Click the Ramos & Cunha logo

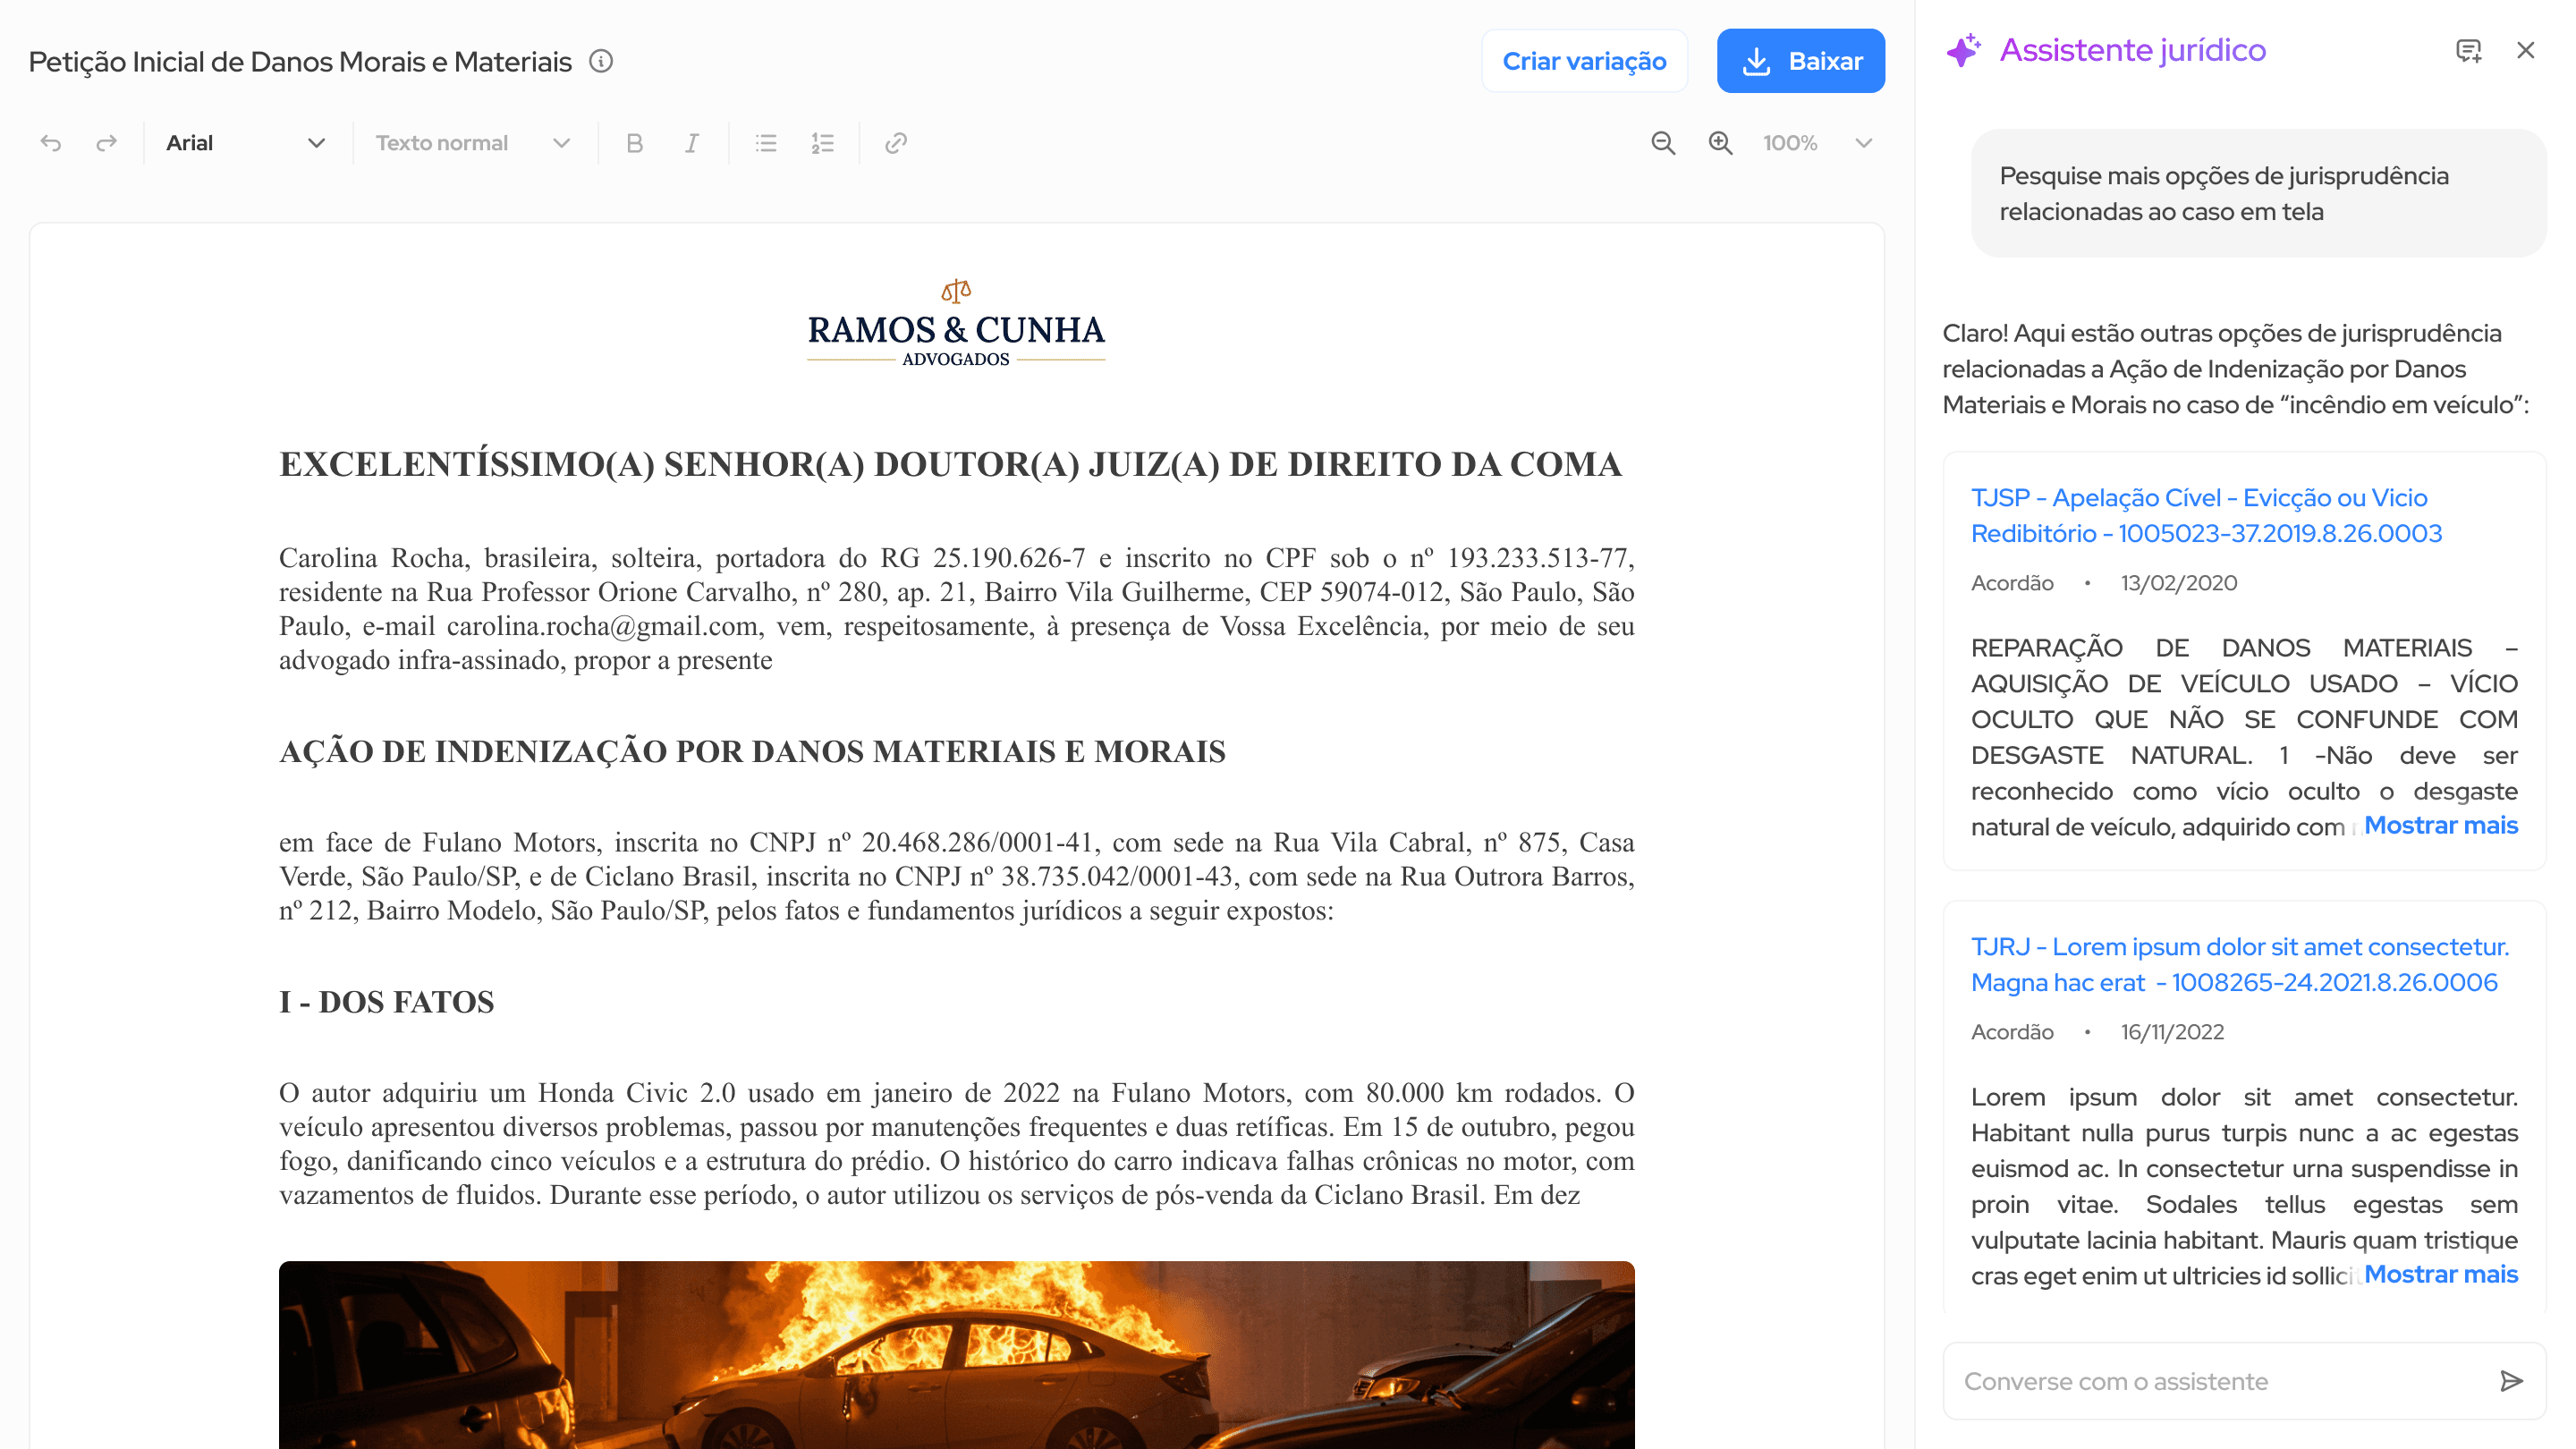click(x=956, y=324)
